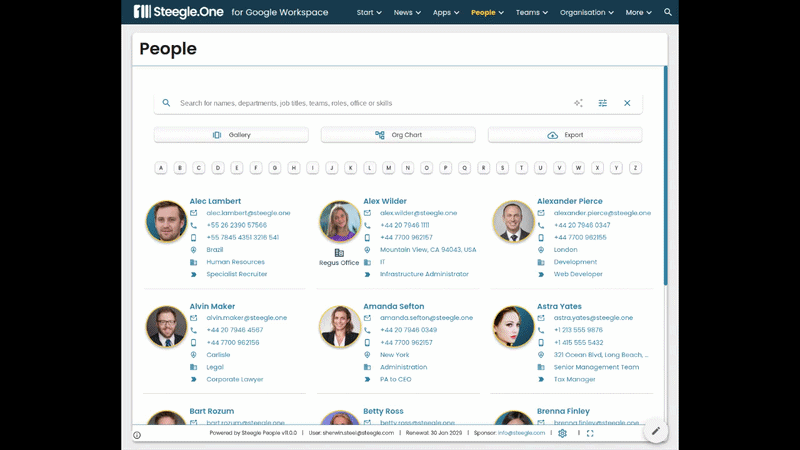
Task: Filter people by letter K
Action: [x=351, y=167]
